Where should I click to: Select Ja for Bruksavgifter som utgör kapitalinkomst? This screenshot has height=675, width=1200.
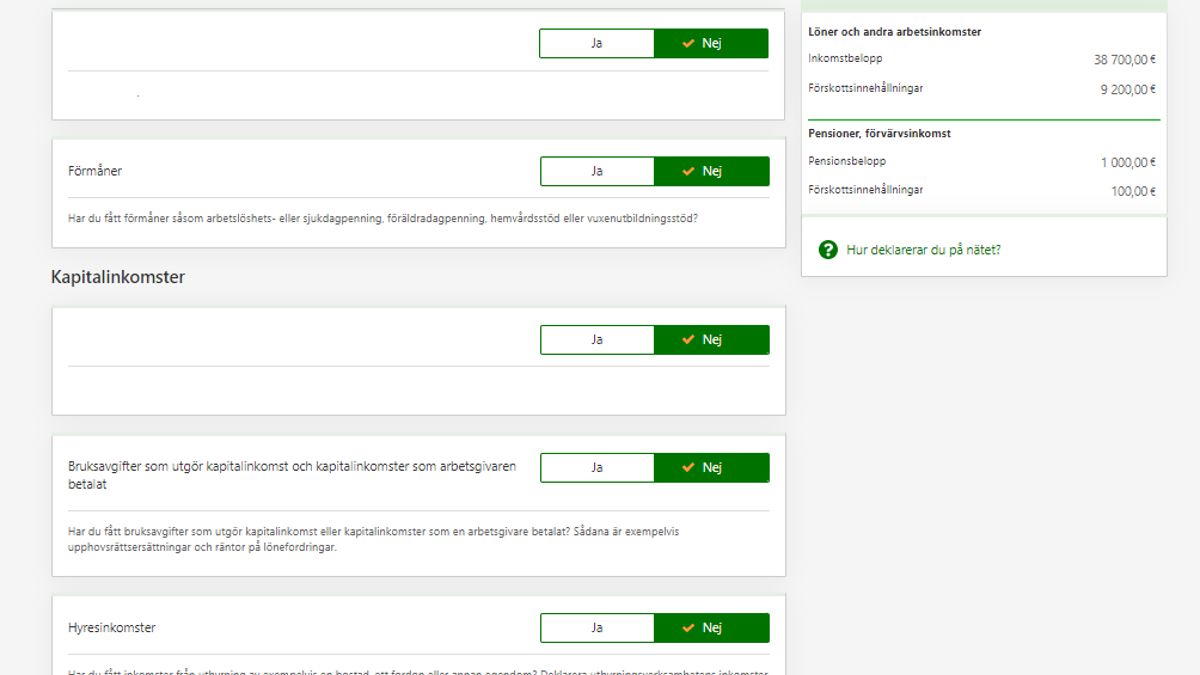597,468
